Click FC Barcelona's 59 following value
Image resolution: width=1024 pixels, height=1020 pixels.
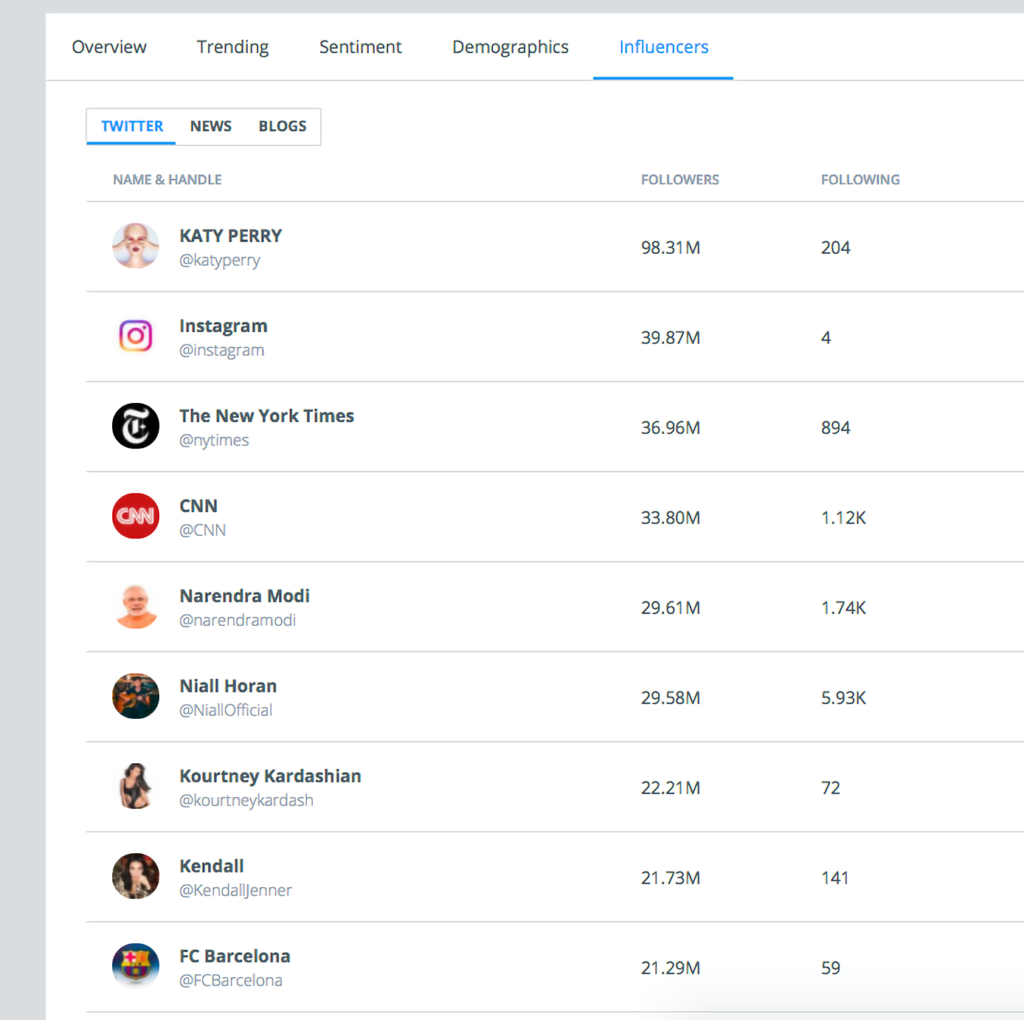click(x=830, y=969)
